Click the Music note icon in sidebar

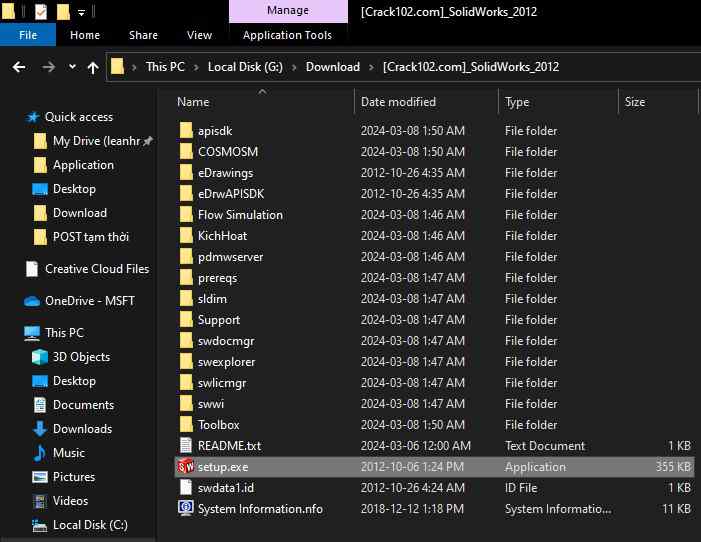tap(40, 453)
